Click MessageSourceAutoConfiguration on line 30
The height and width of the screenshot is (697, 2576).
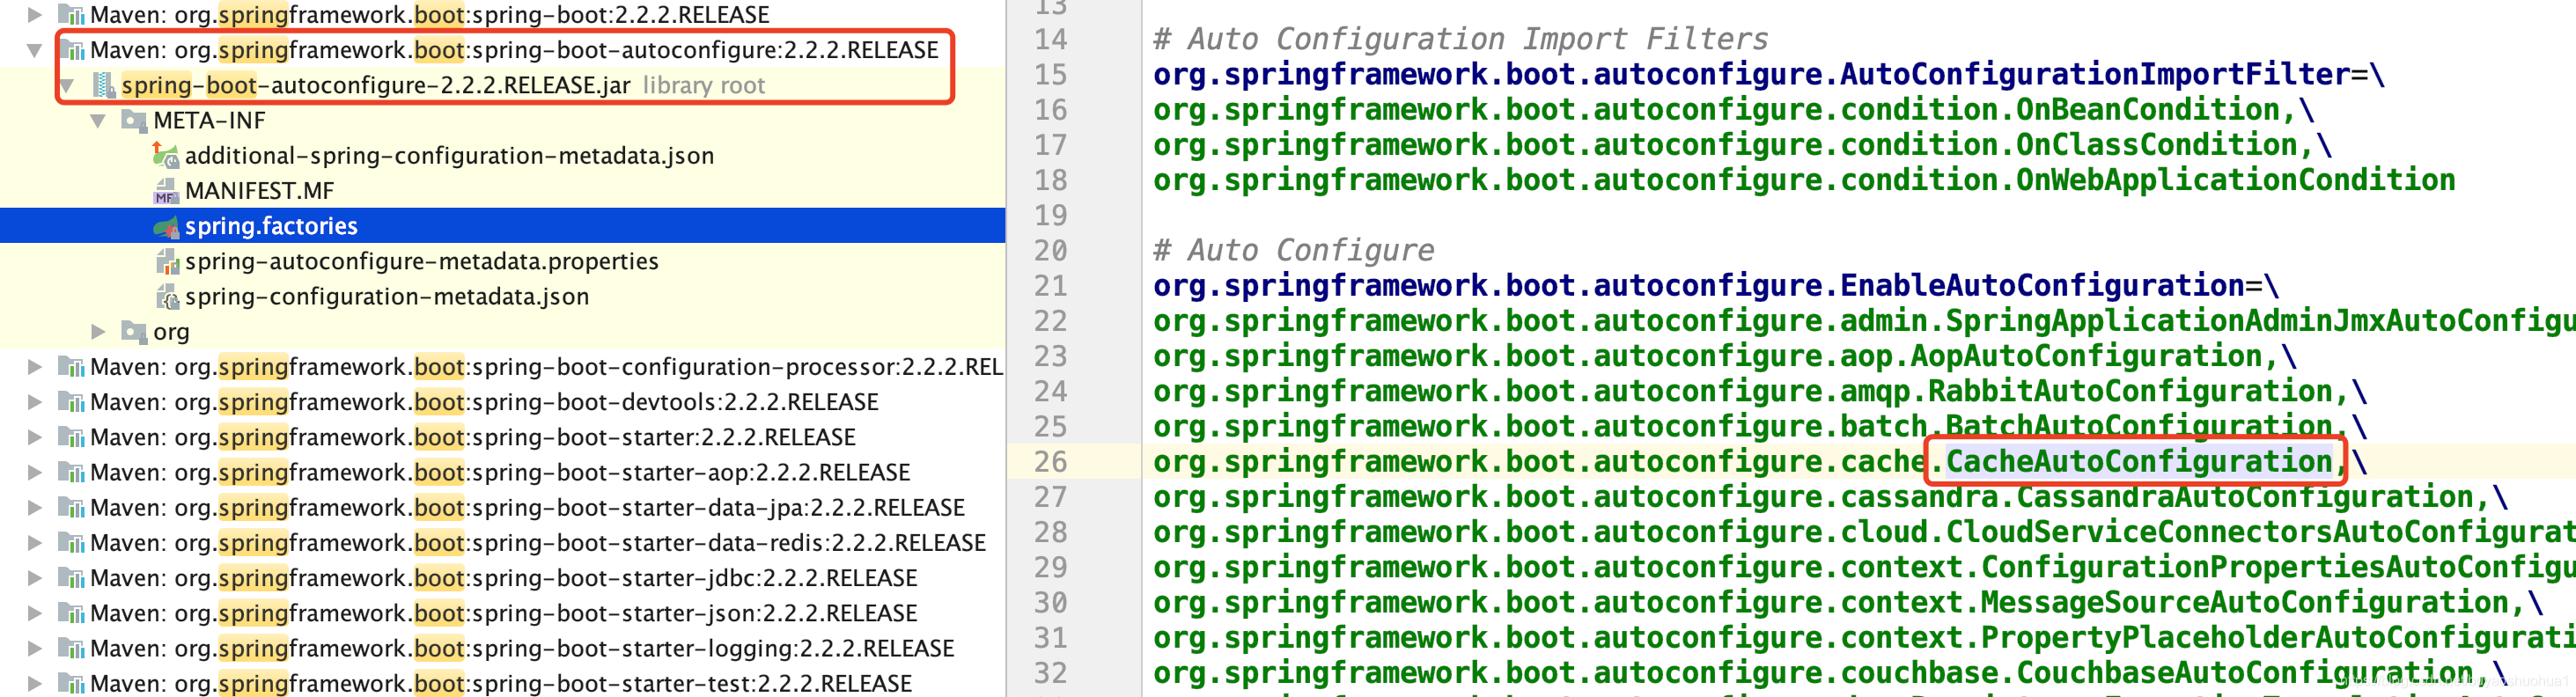pyautogui.click(x=2245, y=603)
